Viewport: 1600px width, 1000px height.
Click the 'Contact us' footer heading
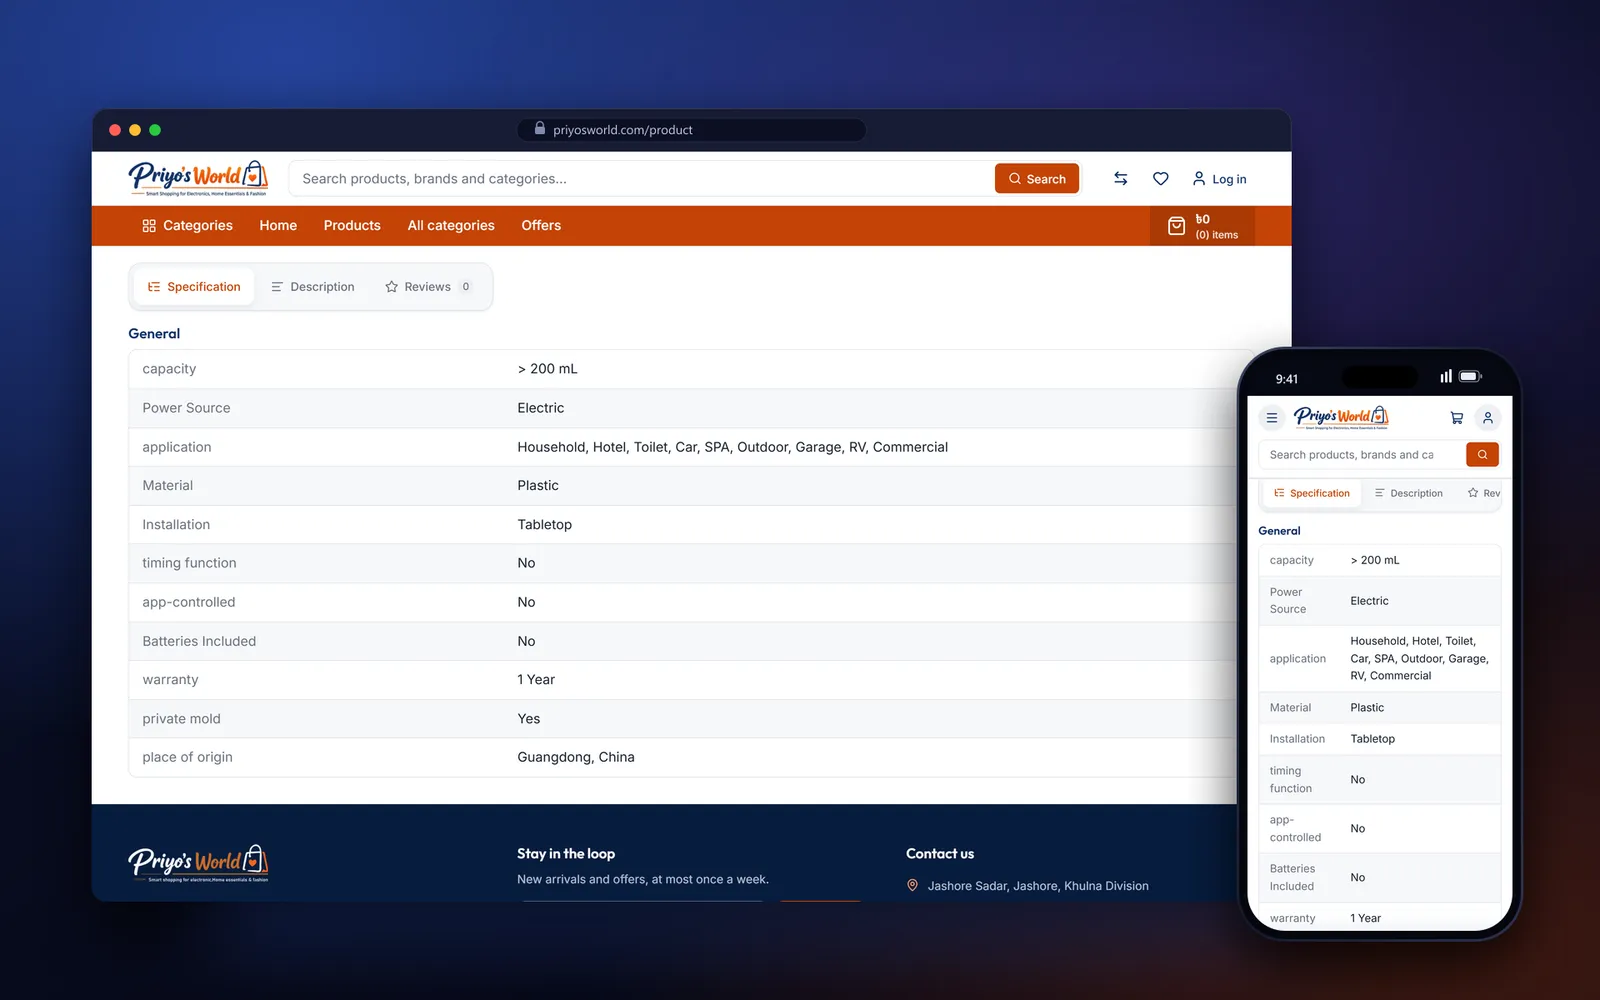[940, 853]
